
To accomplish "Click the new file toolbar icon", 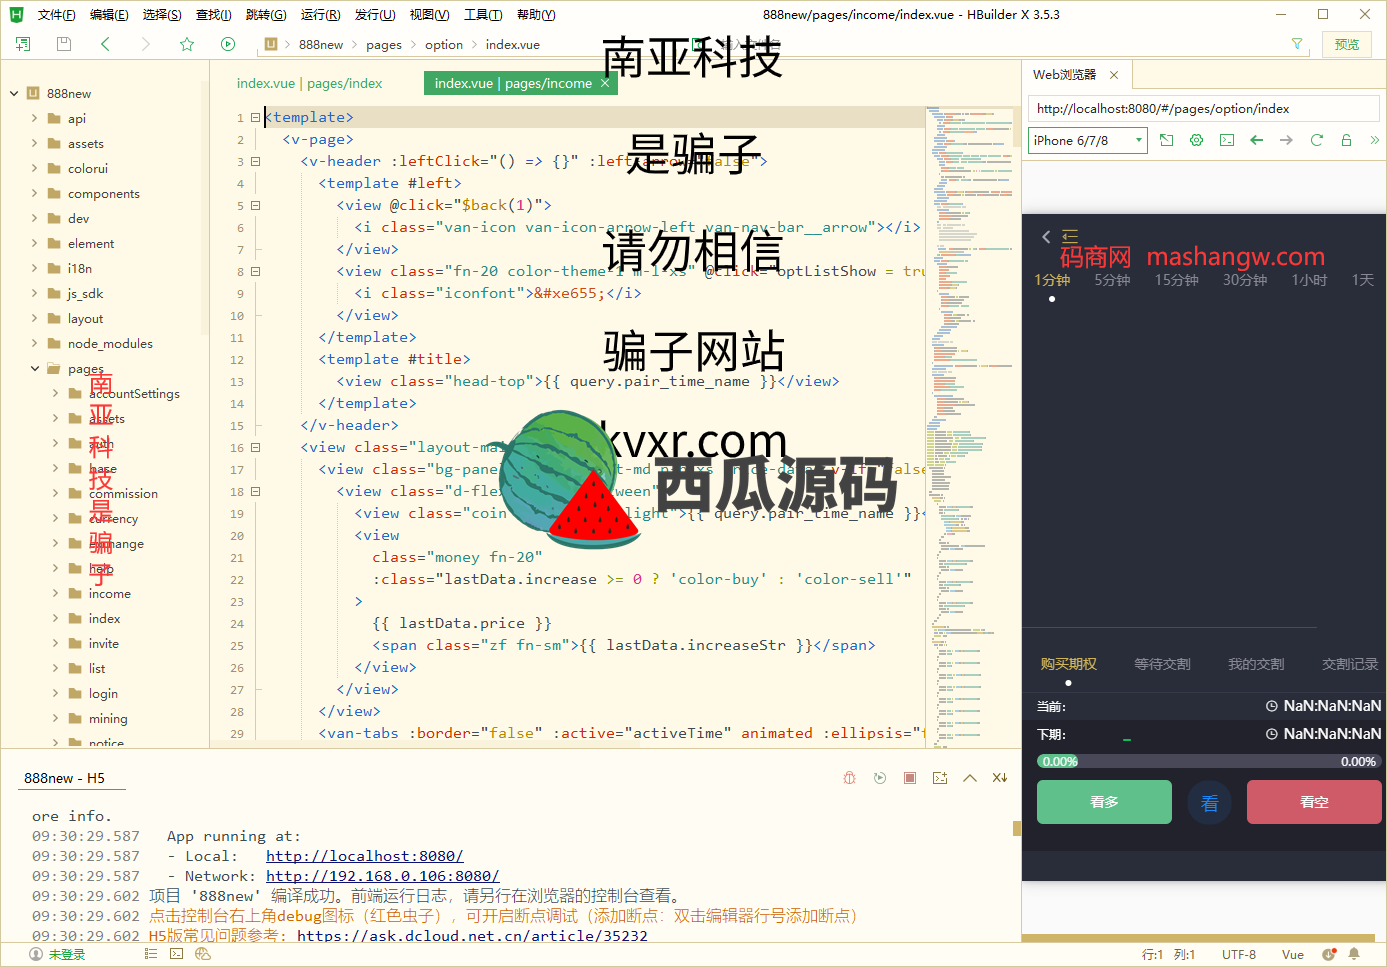I will tap(23, 44).
